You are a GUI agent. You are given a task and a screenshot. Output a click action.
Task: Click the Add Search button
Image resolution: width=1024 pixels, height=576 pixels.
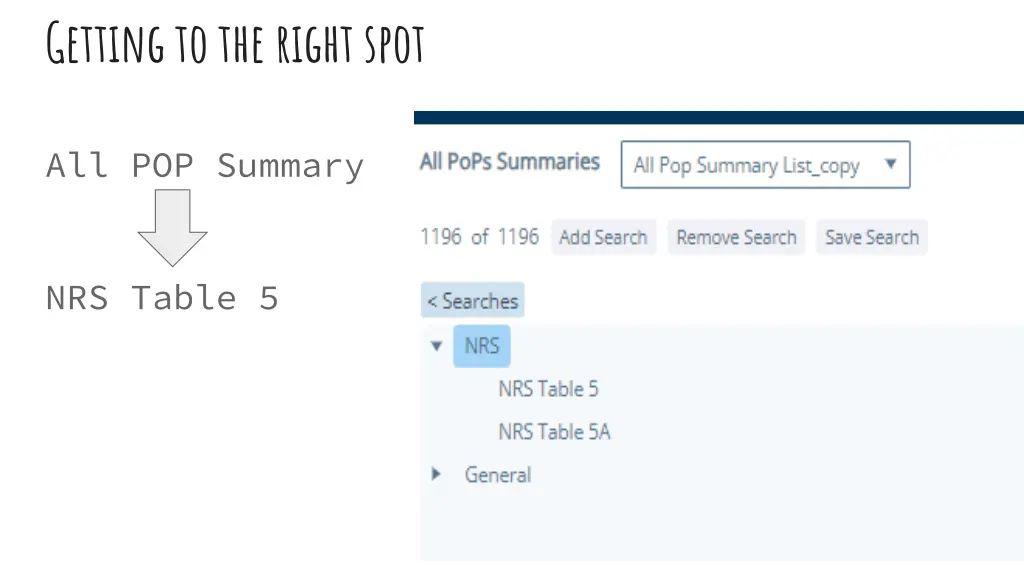[603, 237]
